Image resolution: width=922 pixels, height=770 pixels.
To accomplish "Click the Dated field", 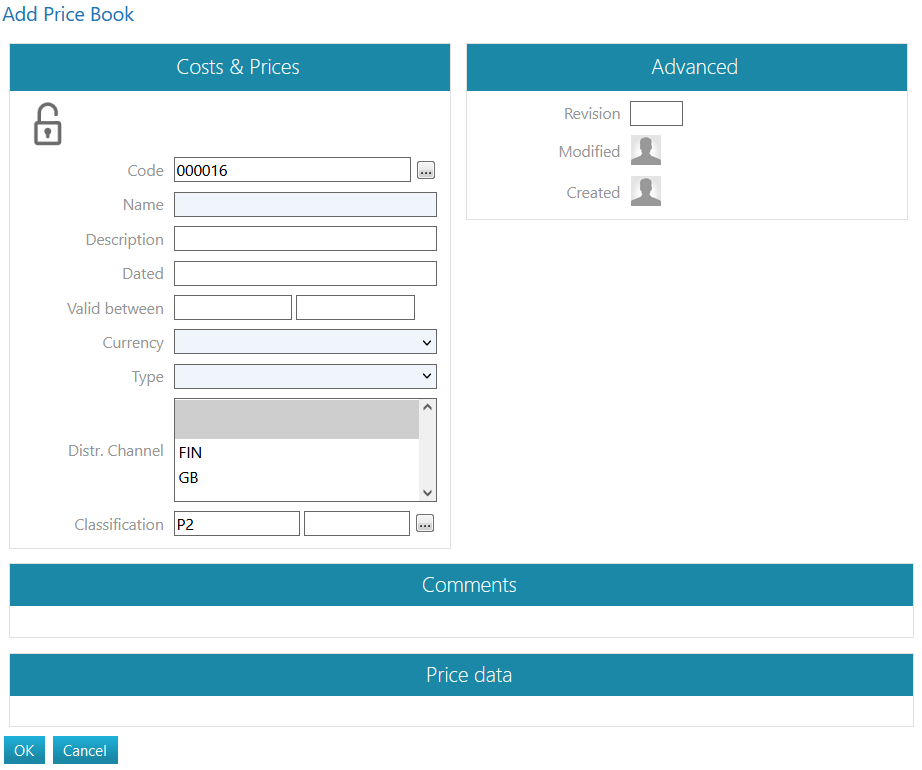I will [x=305, y=273].
